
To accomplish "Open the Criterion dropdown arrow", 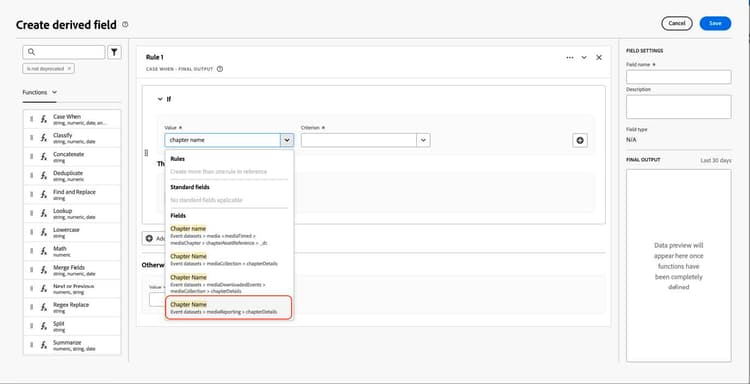I will coord(423,140).
